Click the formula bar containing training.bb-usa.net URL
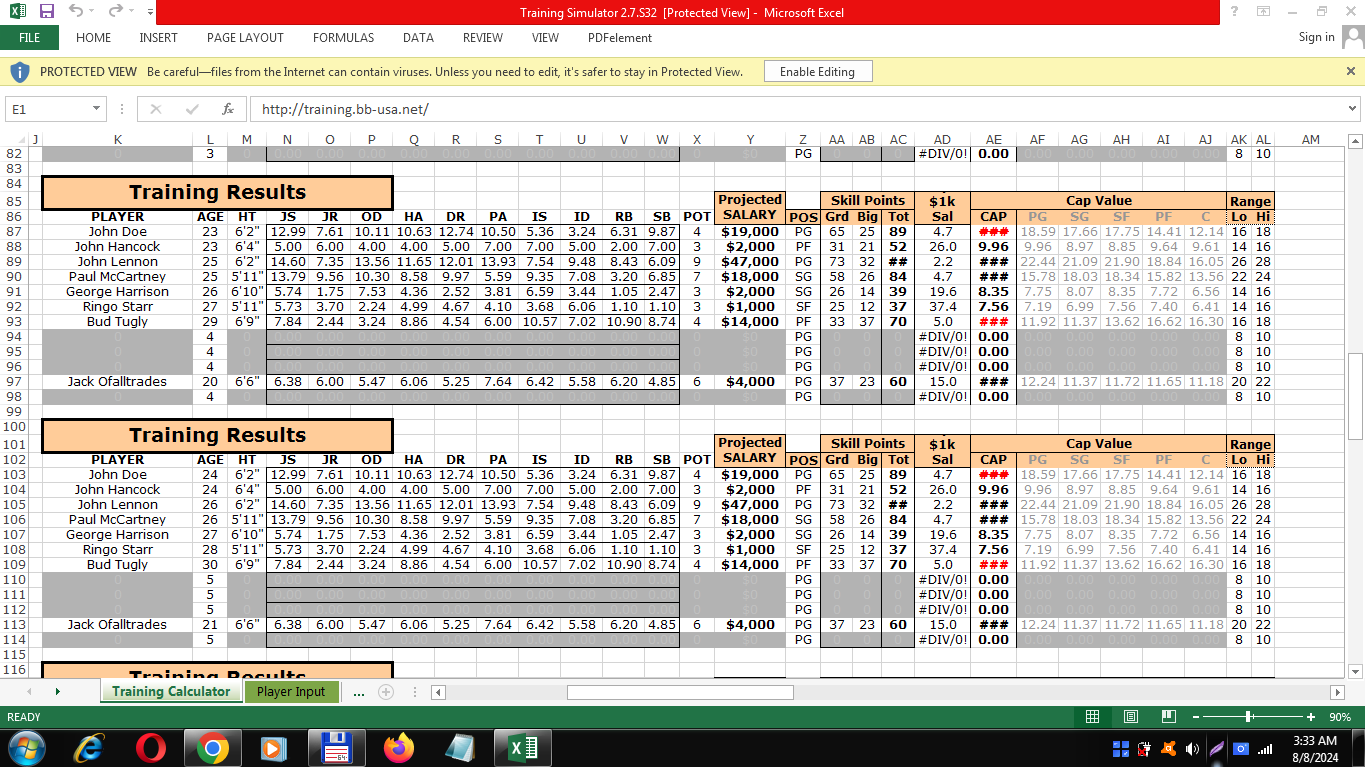The image size is (1365, 767). click(797, 109)
